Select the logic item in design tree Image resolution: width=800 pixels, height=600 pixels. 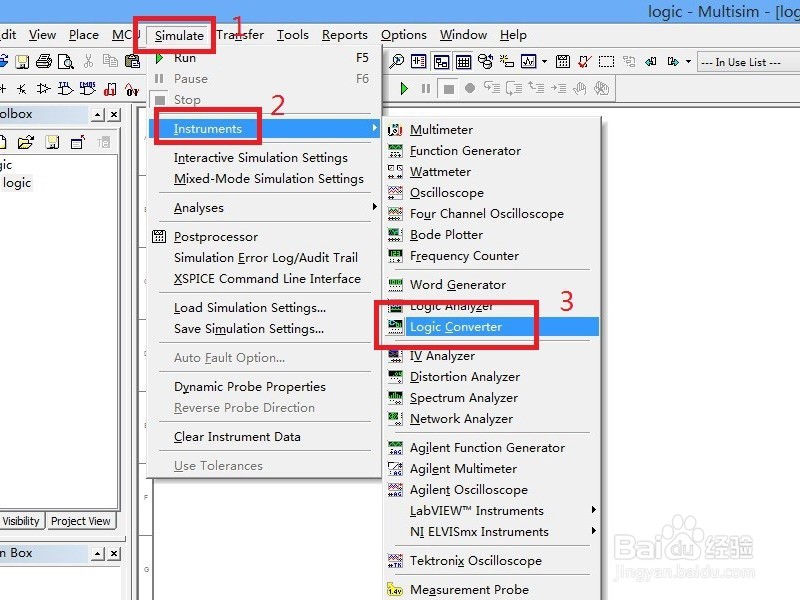pyautogui.click(x=17, y=183)
